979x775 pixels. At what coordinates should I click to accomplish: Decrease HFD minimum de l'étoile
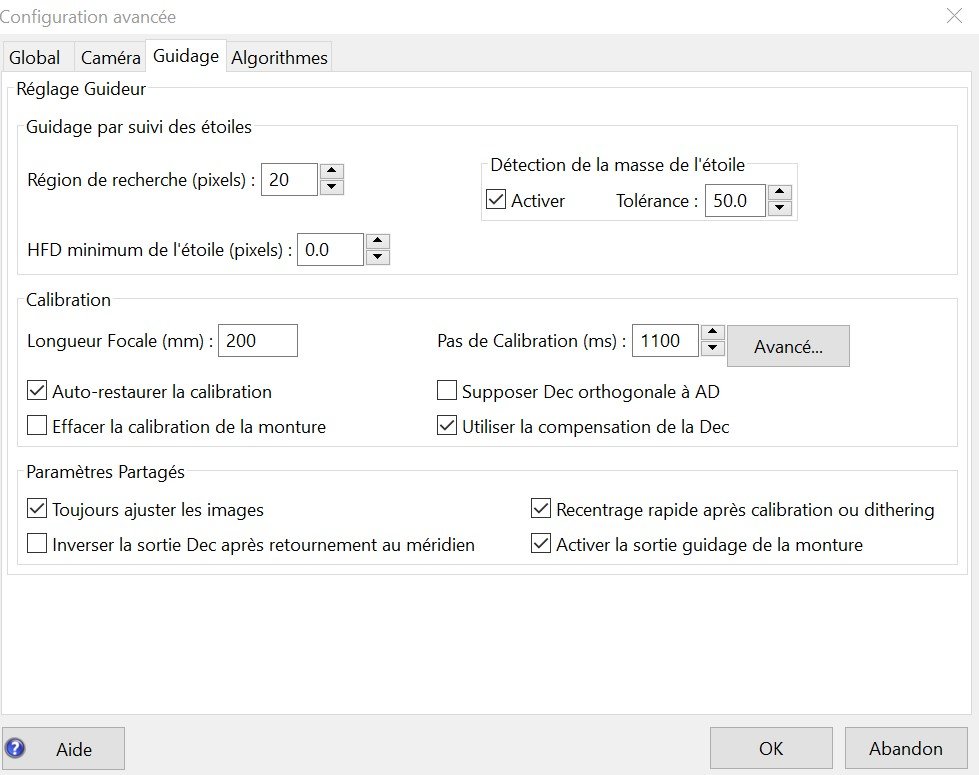point(377,257)
